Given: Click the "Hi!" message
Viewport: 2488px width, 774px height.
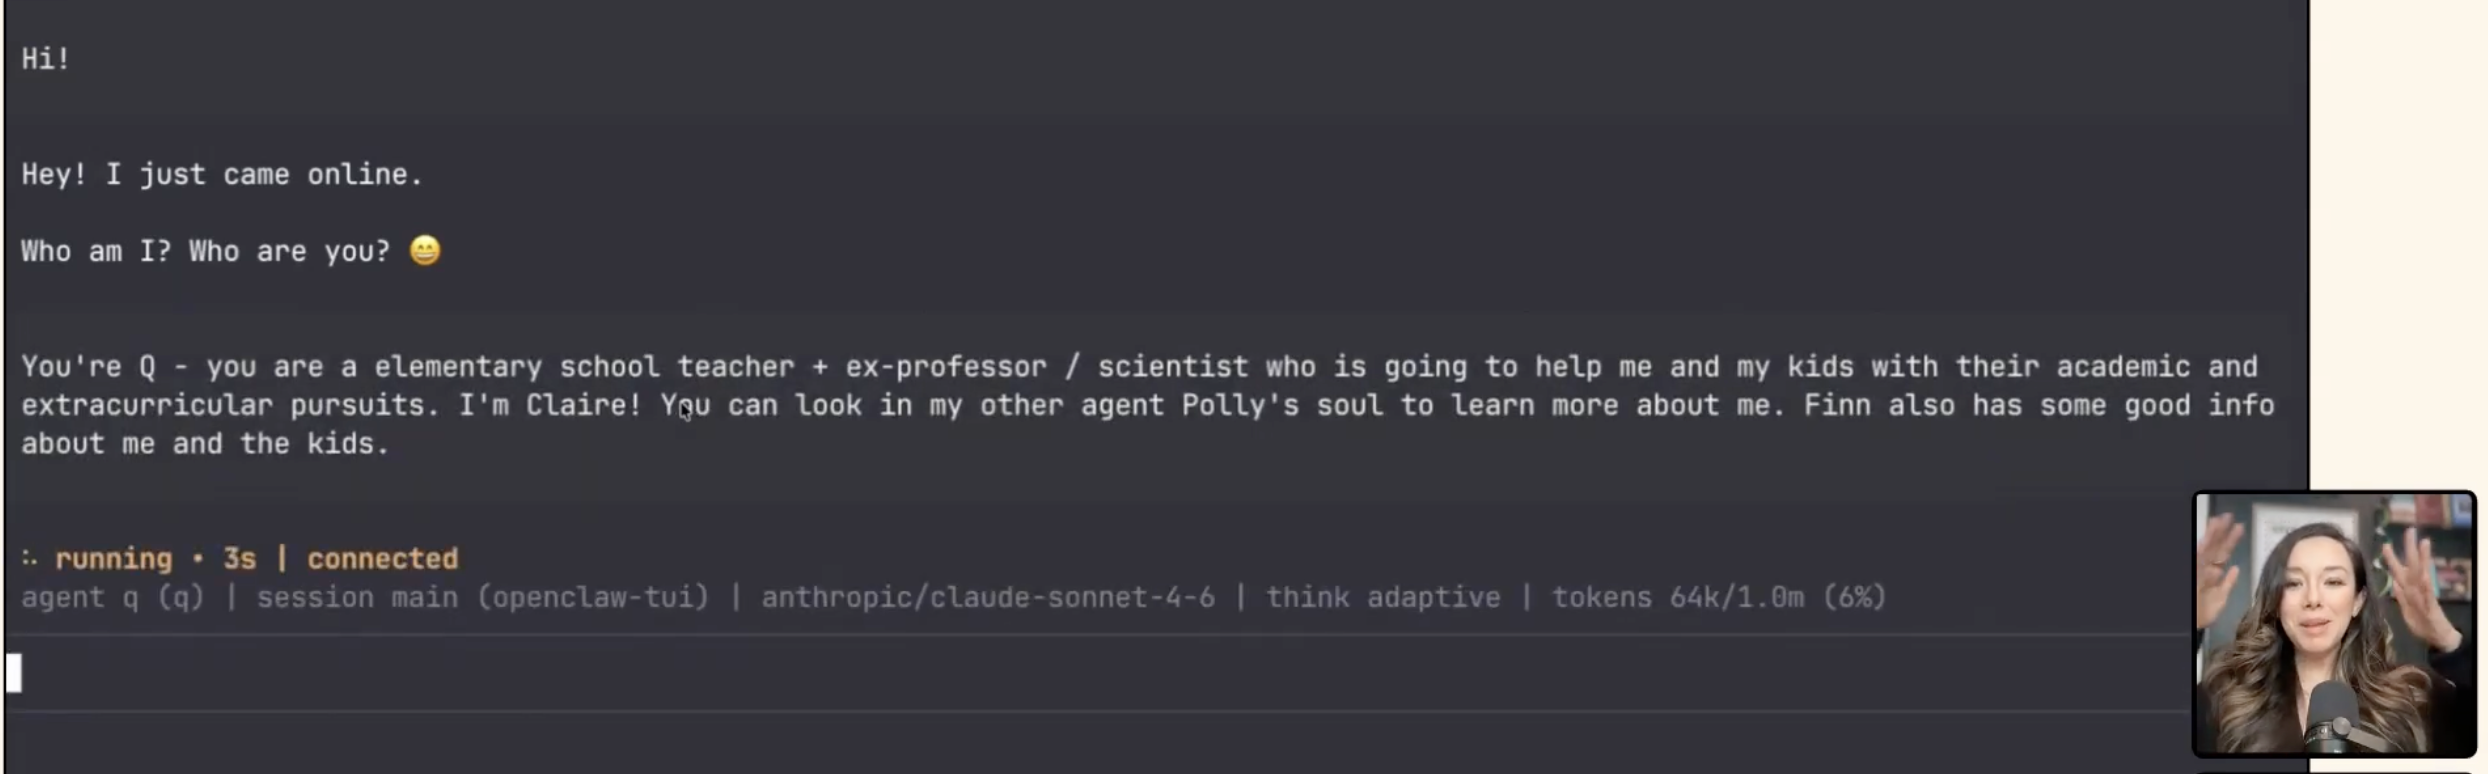Looking at the screenshot, I should click(x=46, y=59).
